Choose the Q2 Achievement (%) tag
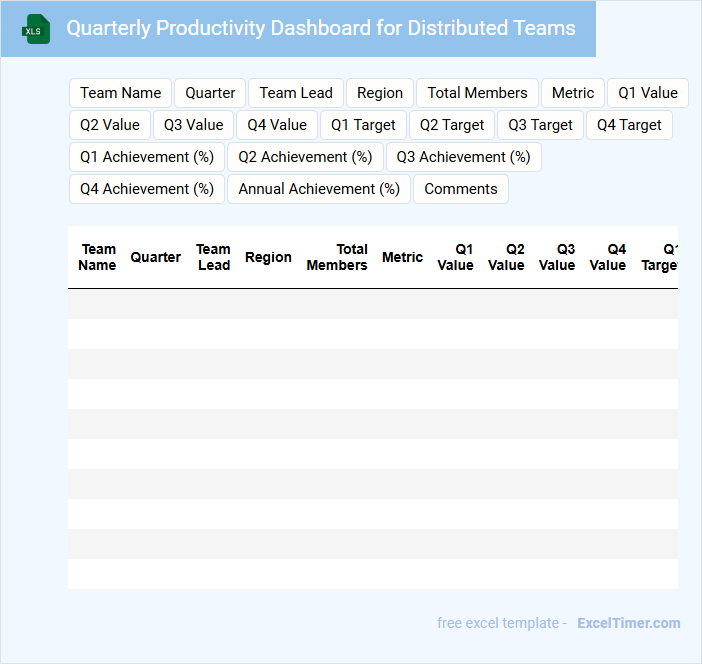The width and height of the screenshot is (702, 664). 305,157
